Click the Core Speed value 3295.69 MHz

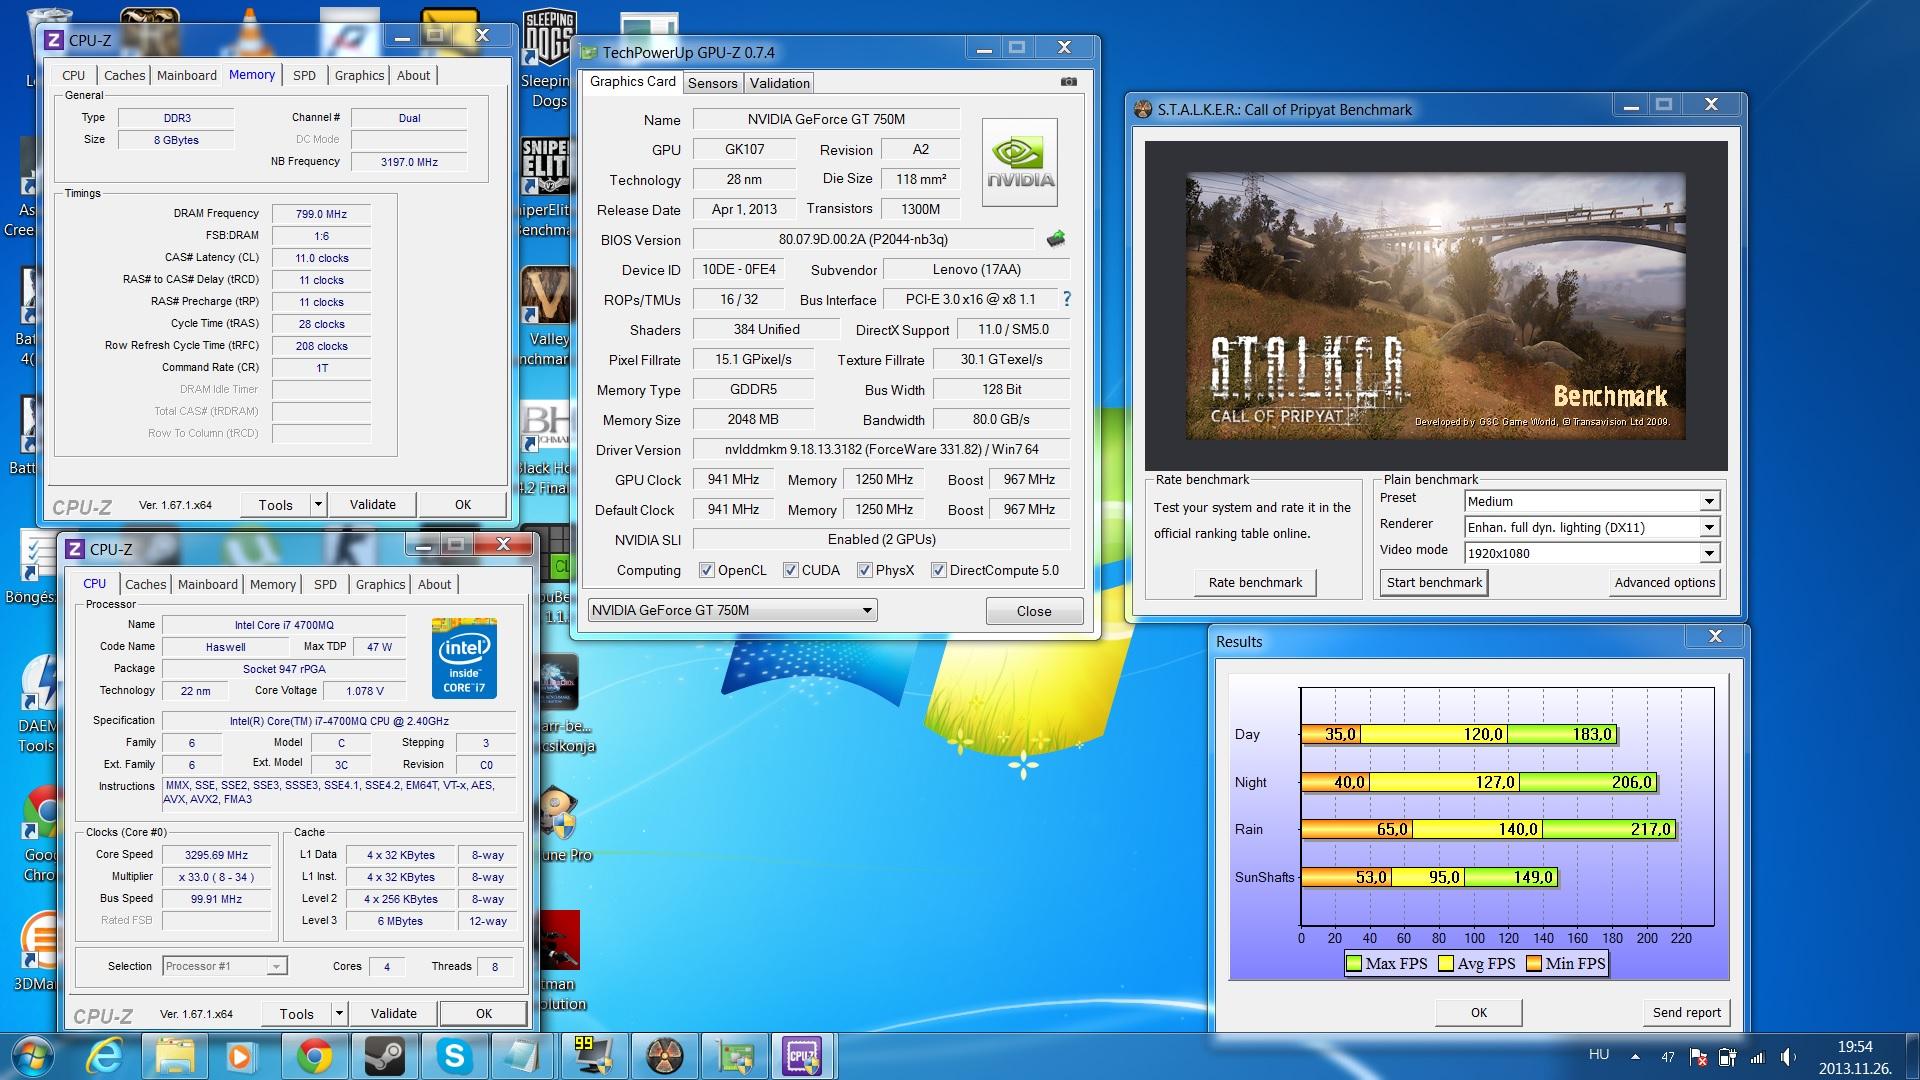point(216,855)
